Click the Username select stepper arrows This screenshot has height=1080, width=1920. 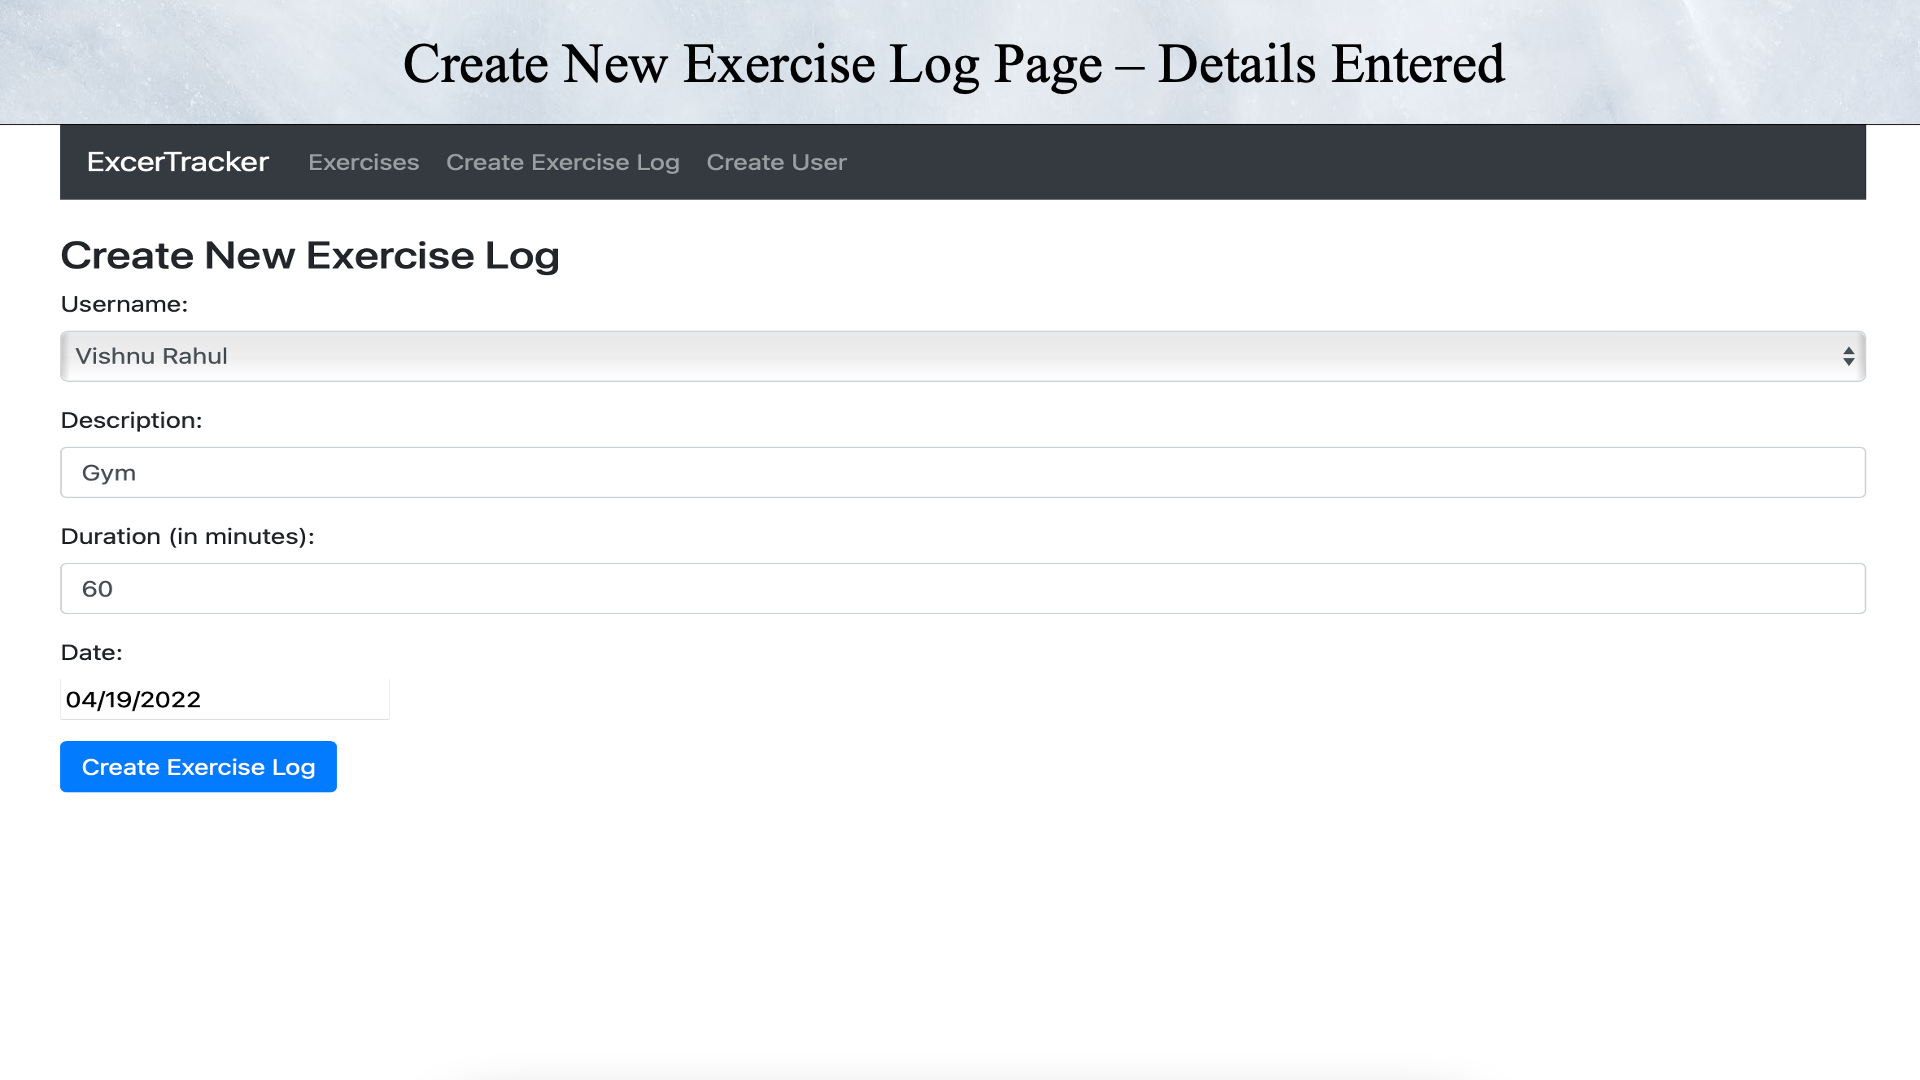click(1848, 356)
